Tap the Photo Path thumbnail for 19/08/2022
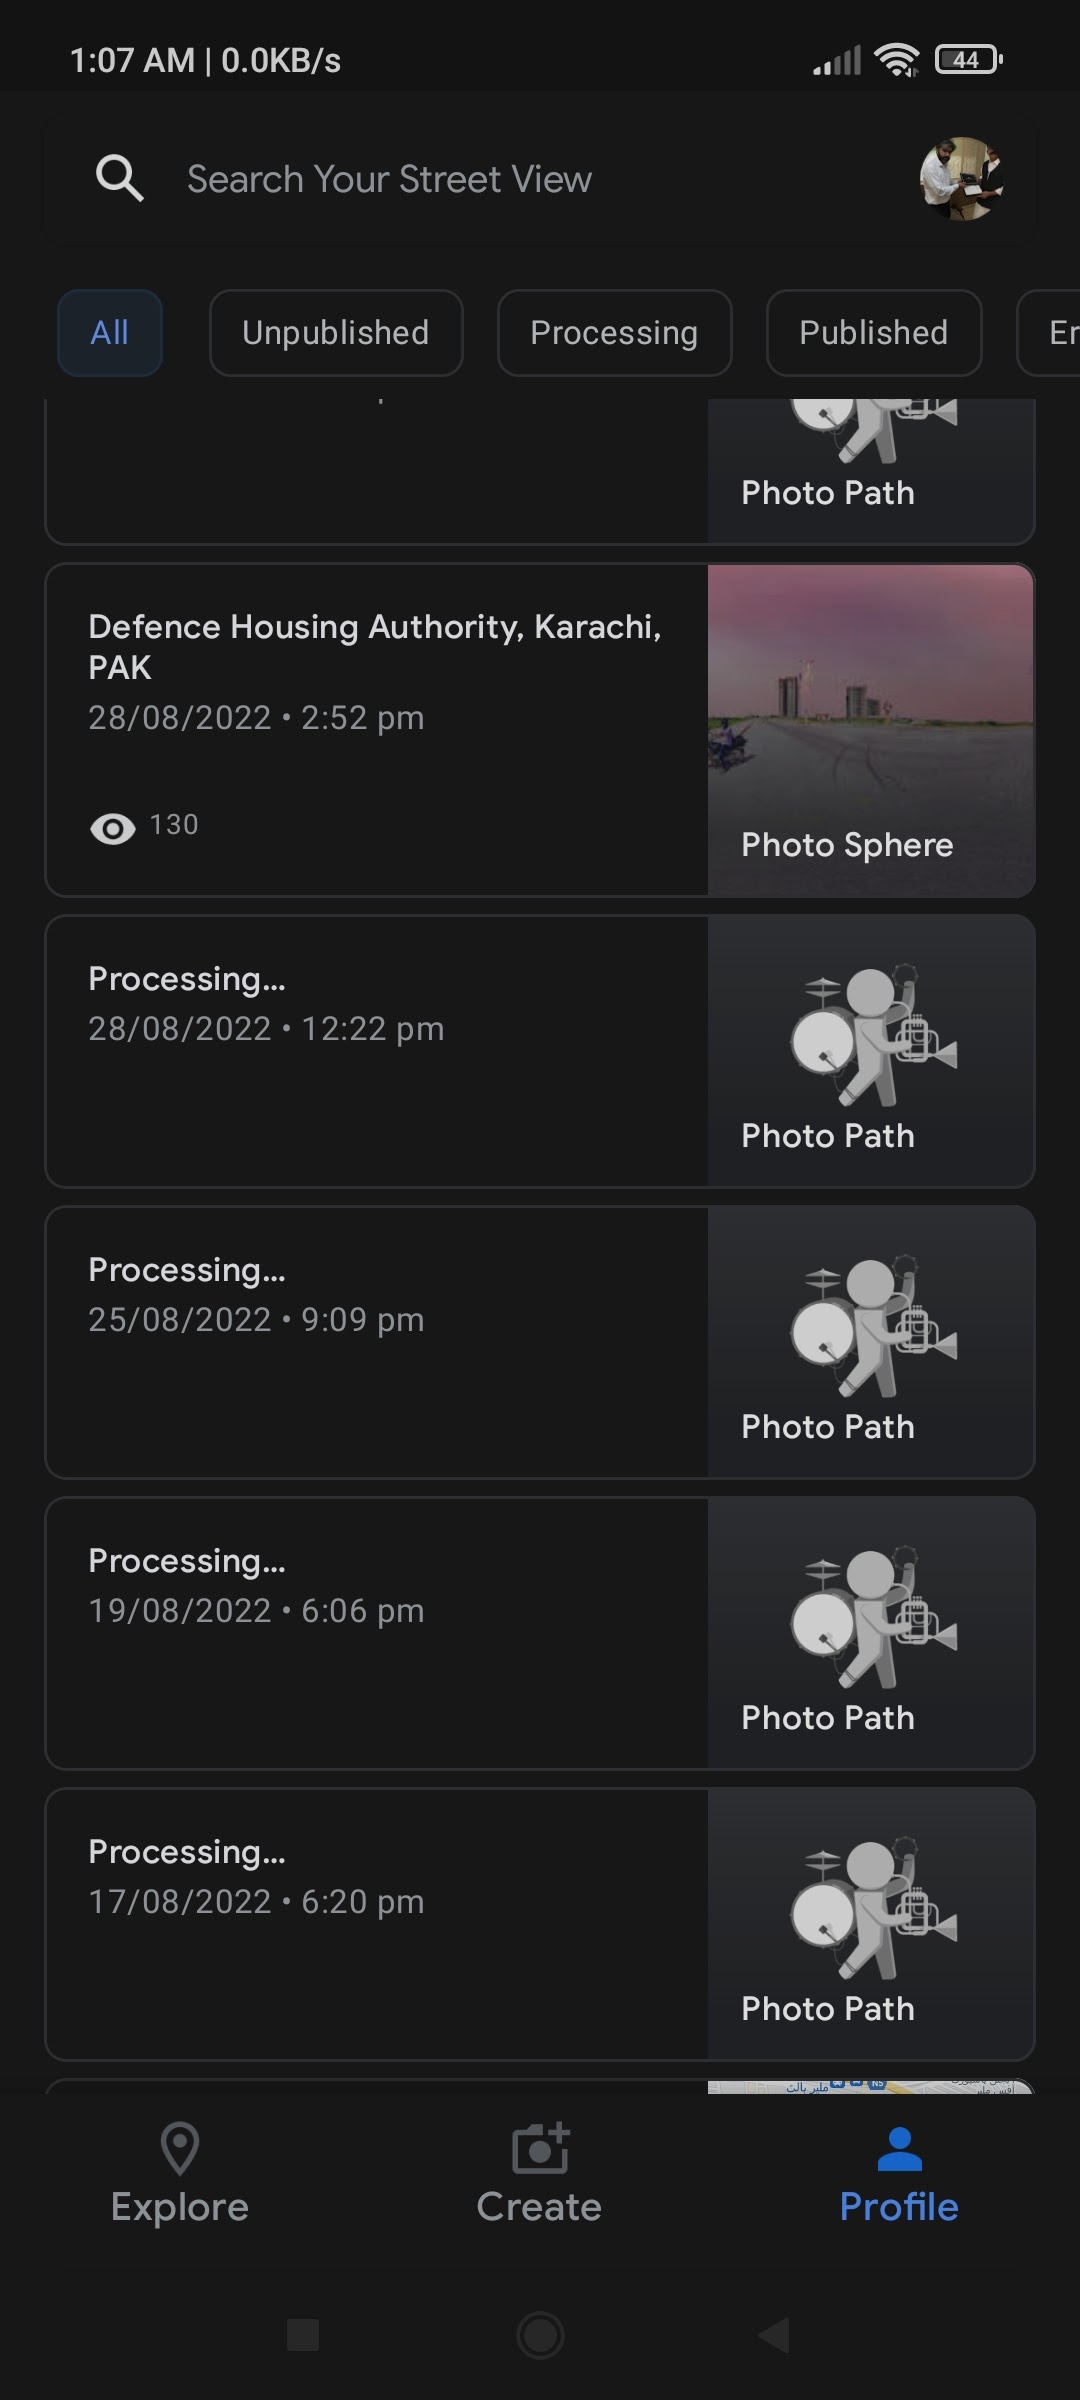This screenshot has width=1080, height=2400. (x=870, y=1633)
